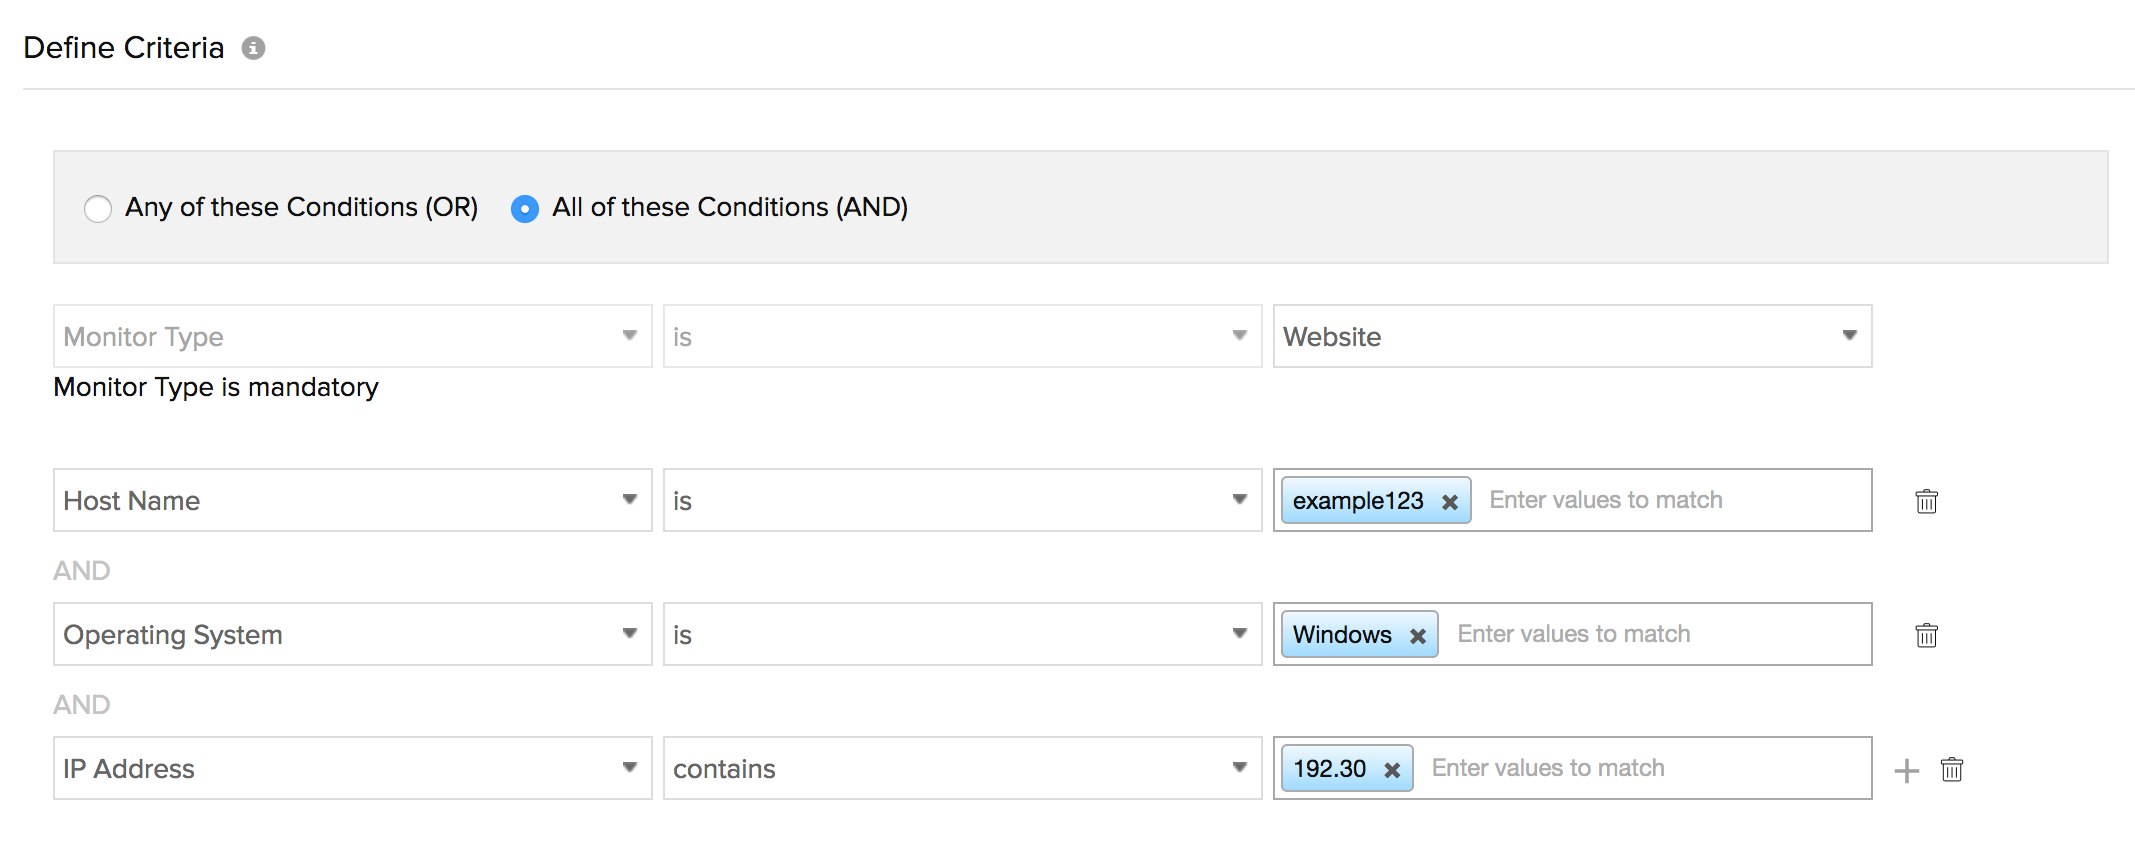Viewport: 2135px width, 856px height.
Task: Delete the IP Address condition row
Action: [x=1951, y=769]
